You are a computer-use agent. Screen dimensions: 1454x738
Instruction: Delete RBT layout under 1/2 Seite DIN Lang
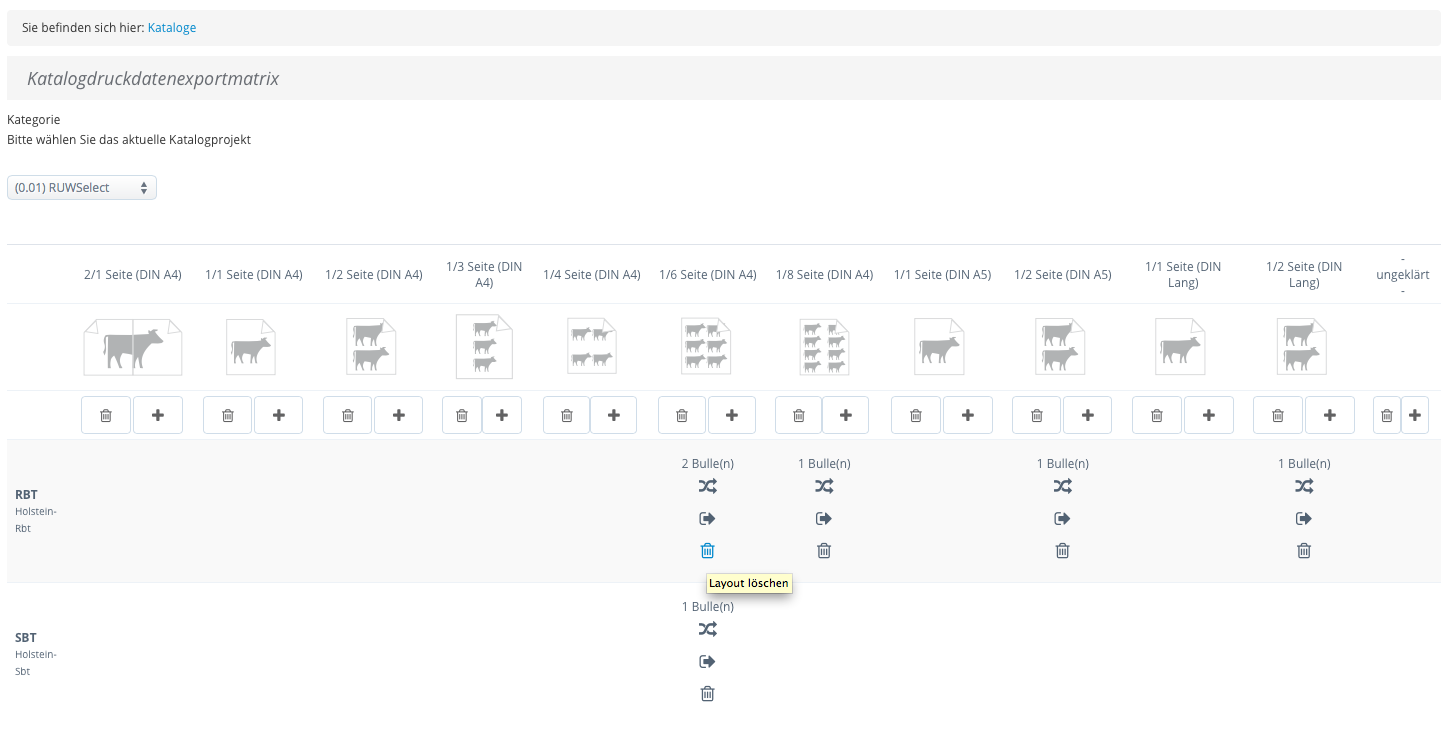1304,551
